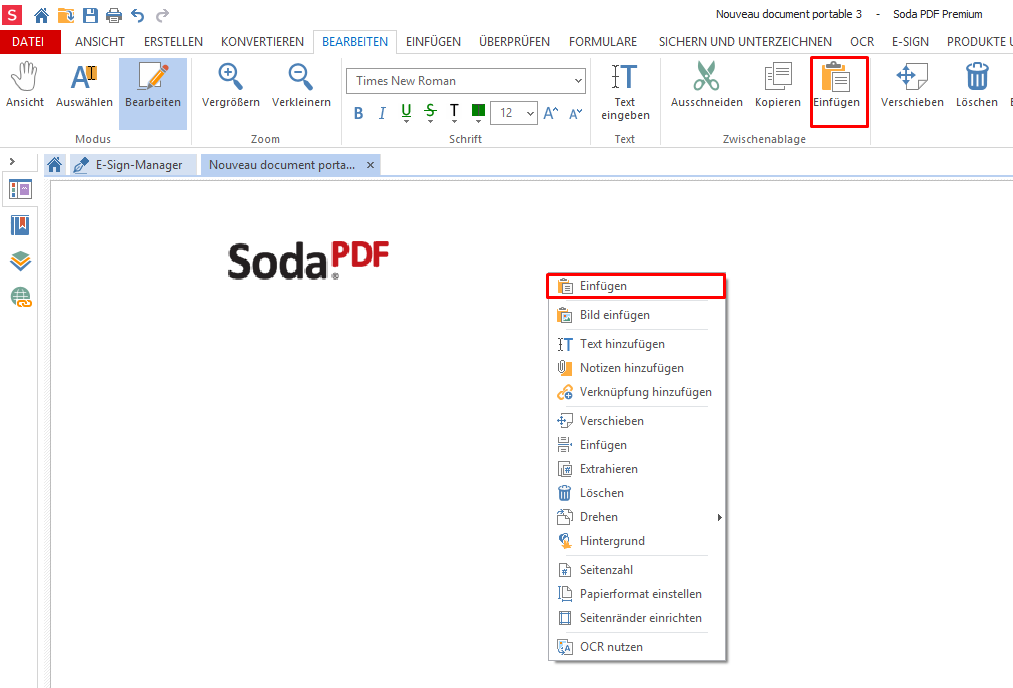Open the font size 12 dropdown
The width and height of the screenshot is (1013, 688).
coord(529,113)
